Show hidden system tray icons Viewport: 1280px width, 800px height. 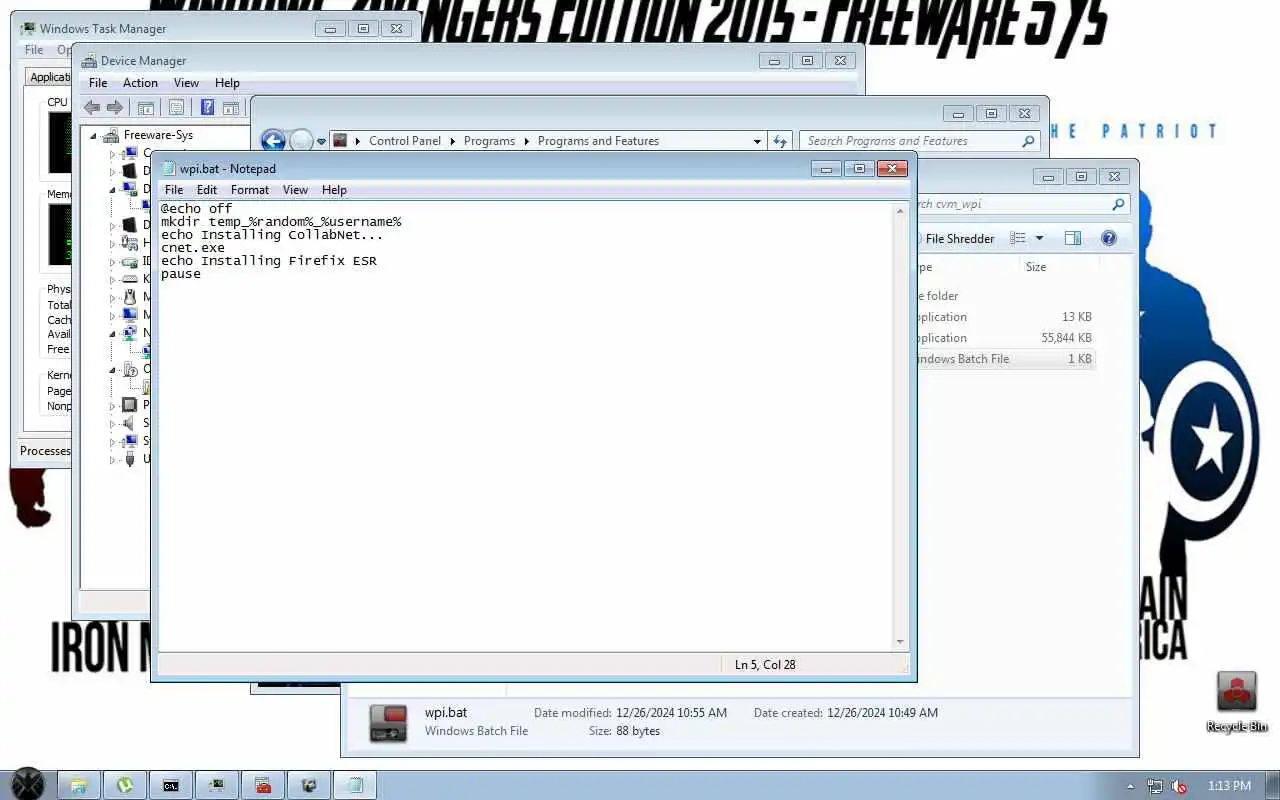coord(1131,786)
